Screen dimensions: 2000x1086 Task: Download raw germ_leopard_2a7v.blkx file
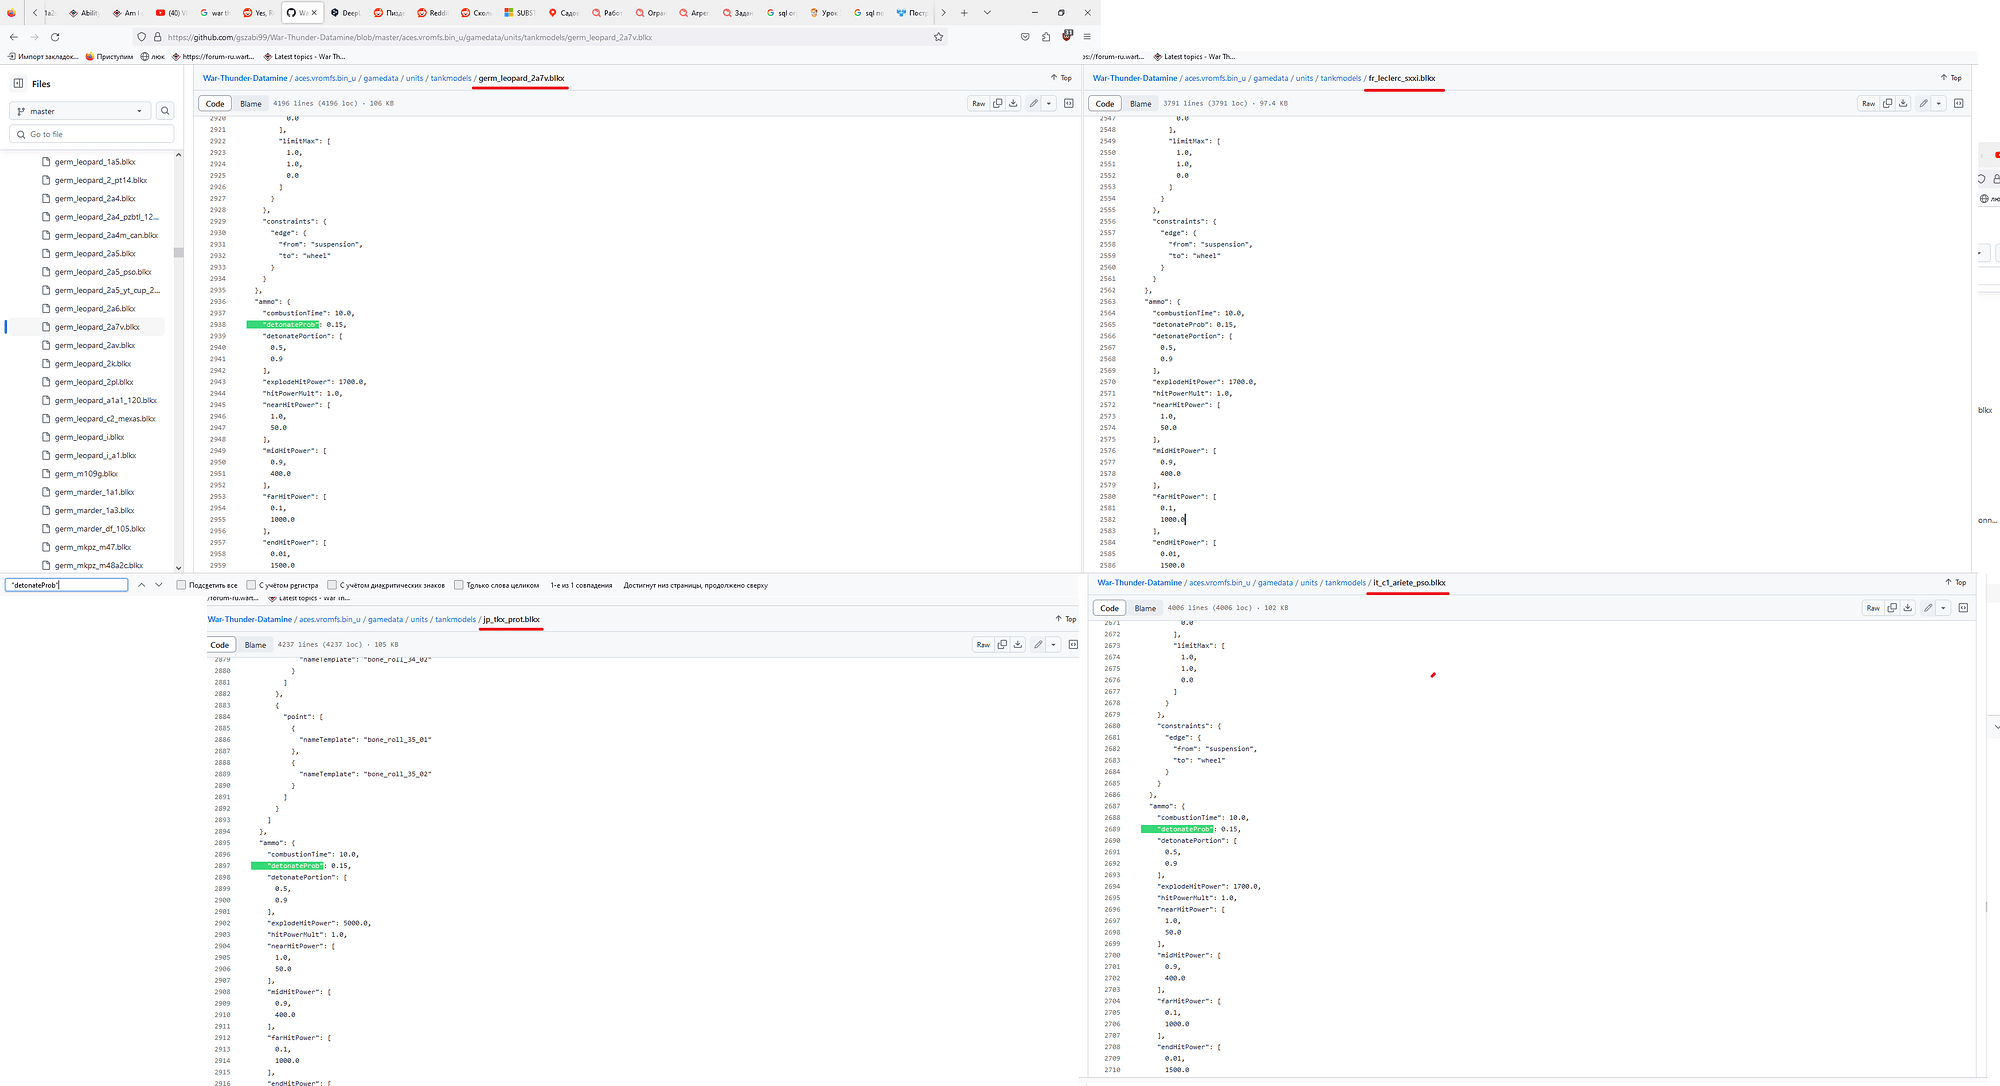coord(1013,103)
